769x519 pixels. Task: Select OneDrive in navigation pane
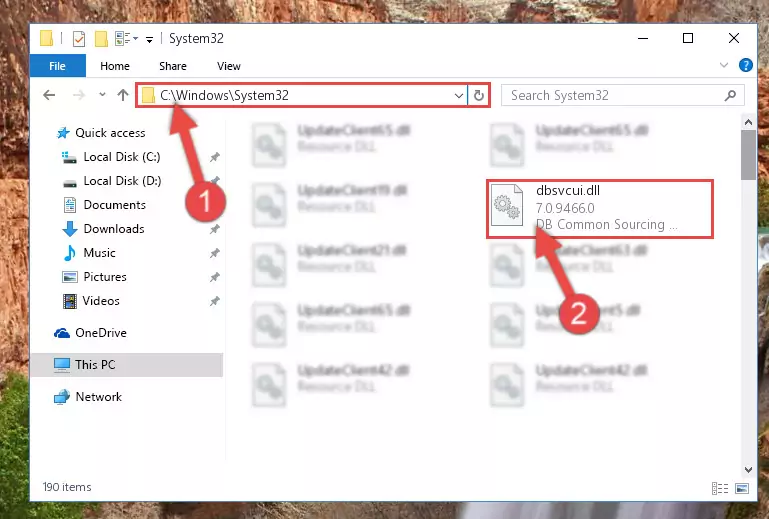(x=101, y=333)
